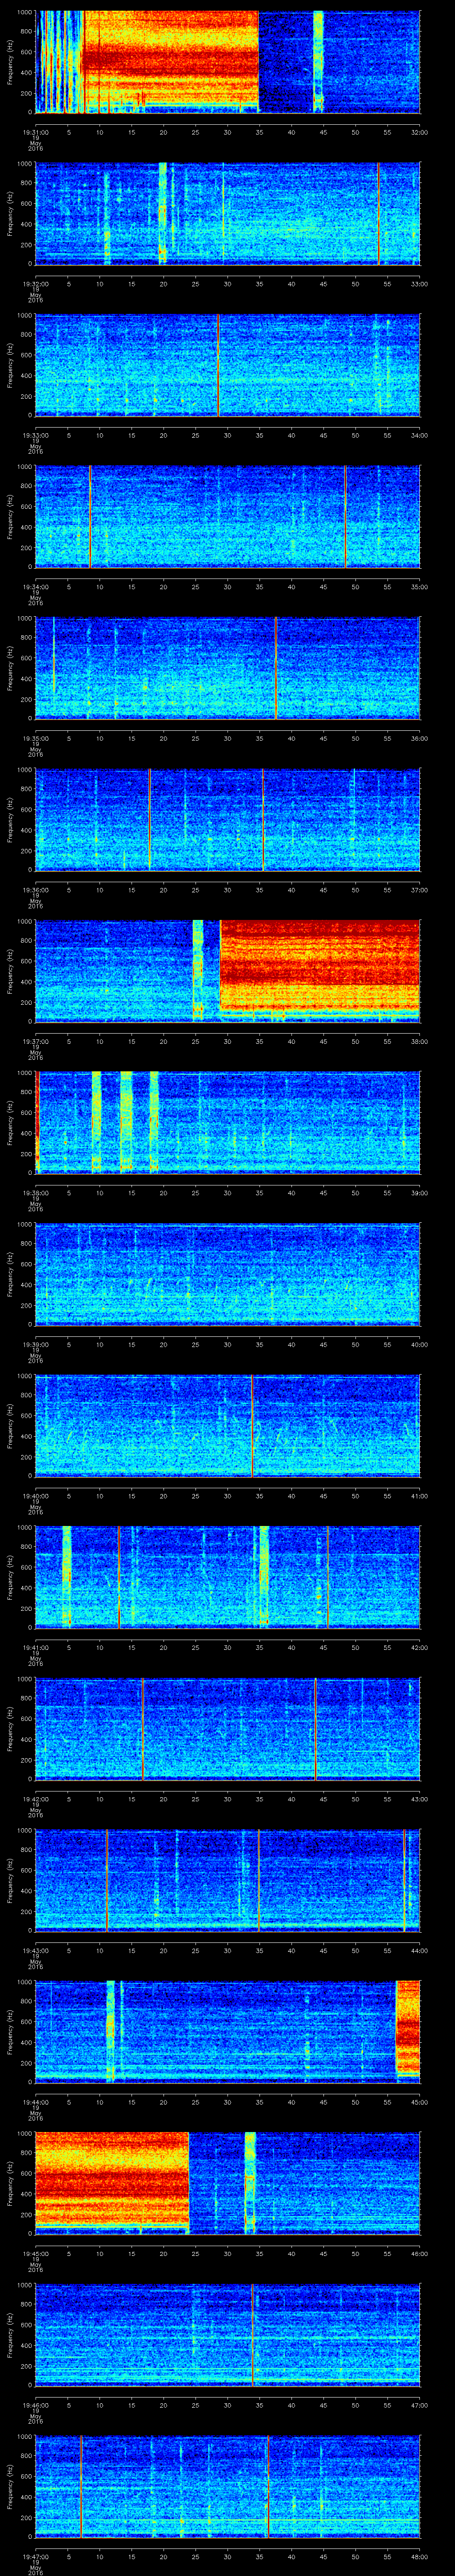Click the red vertical line in the 19:33 panel
This screenshot has width=455, height=2576.
tap(218, 365)
